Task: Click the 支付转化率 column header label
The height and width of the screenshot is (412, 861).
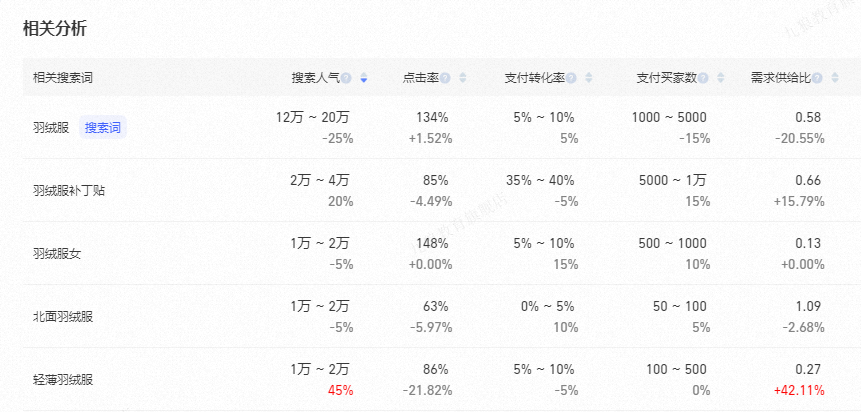Action: 535,78
